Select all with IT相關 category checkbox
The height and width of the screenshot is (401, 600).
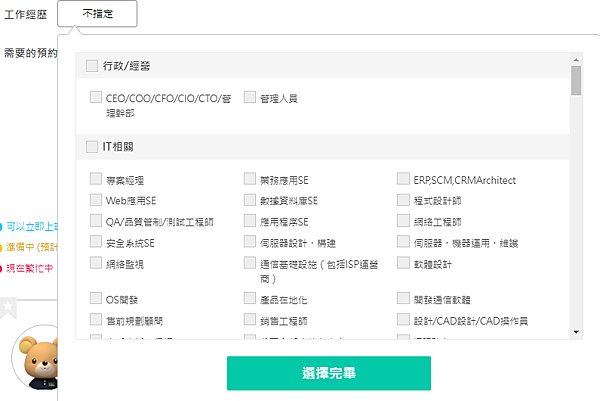click(92, 146)
